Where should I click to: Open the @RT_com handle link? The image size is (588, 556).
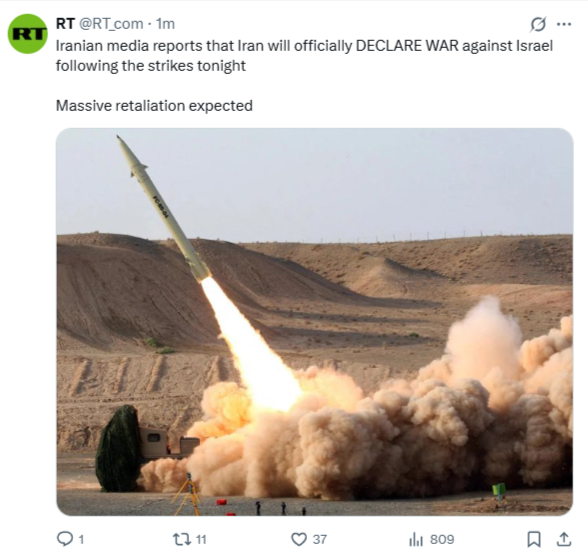point(111,24)
